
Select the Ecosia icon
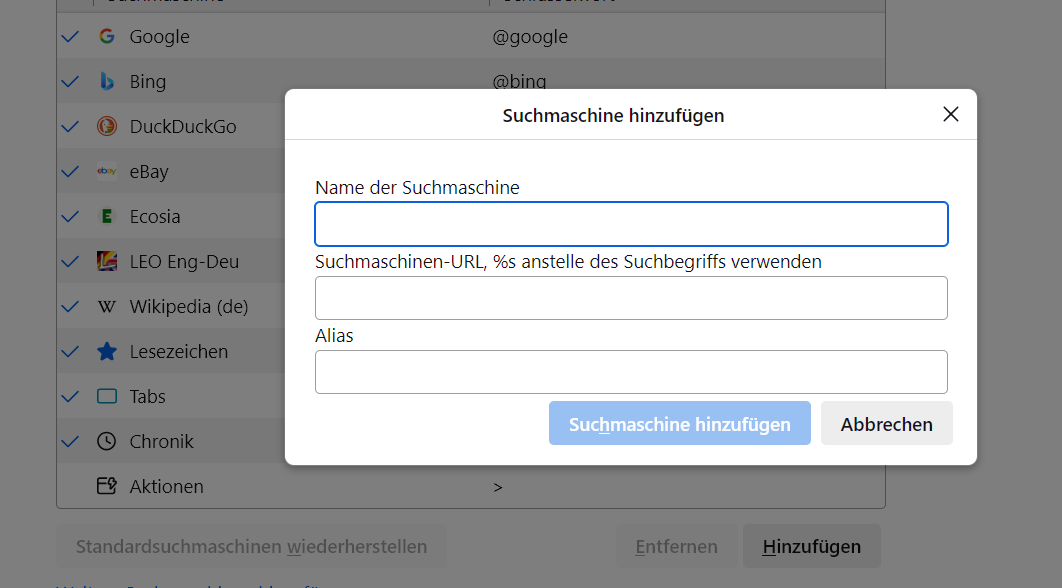point(107,217)
